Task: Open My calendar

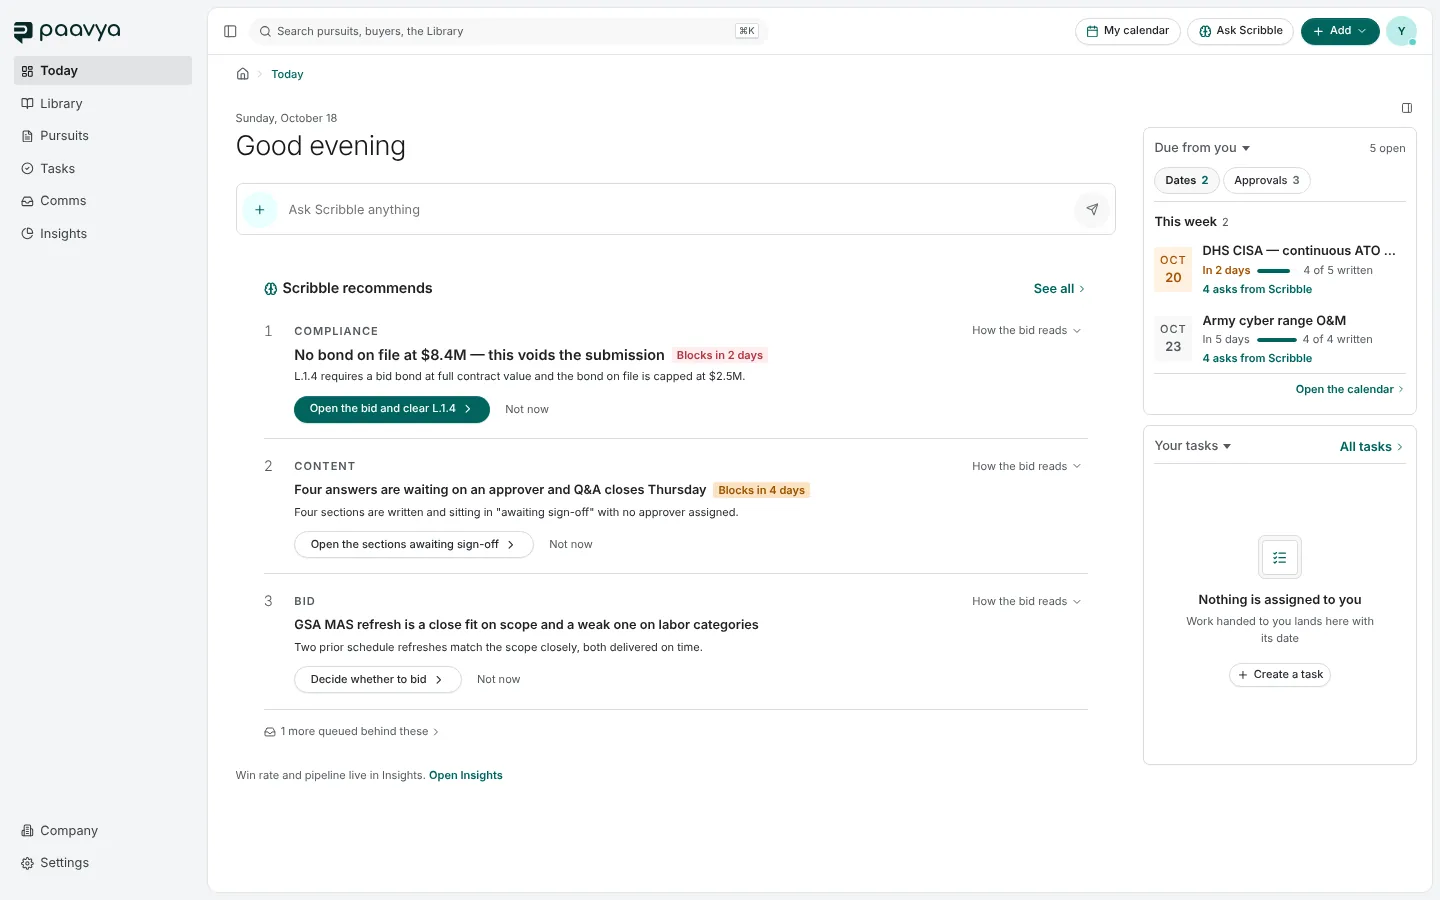Action: coord(1128,31)
